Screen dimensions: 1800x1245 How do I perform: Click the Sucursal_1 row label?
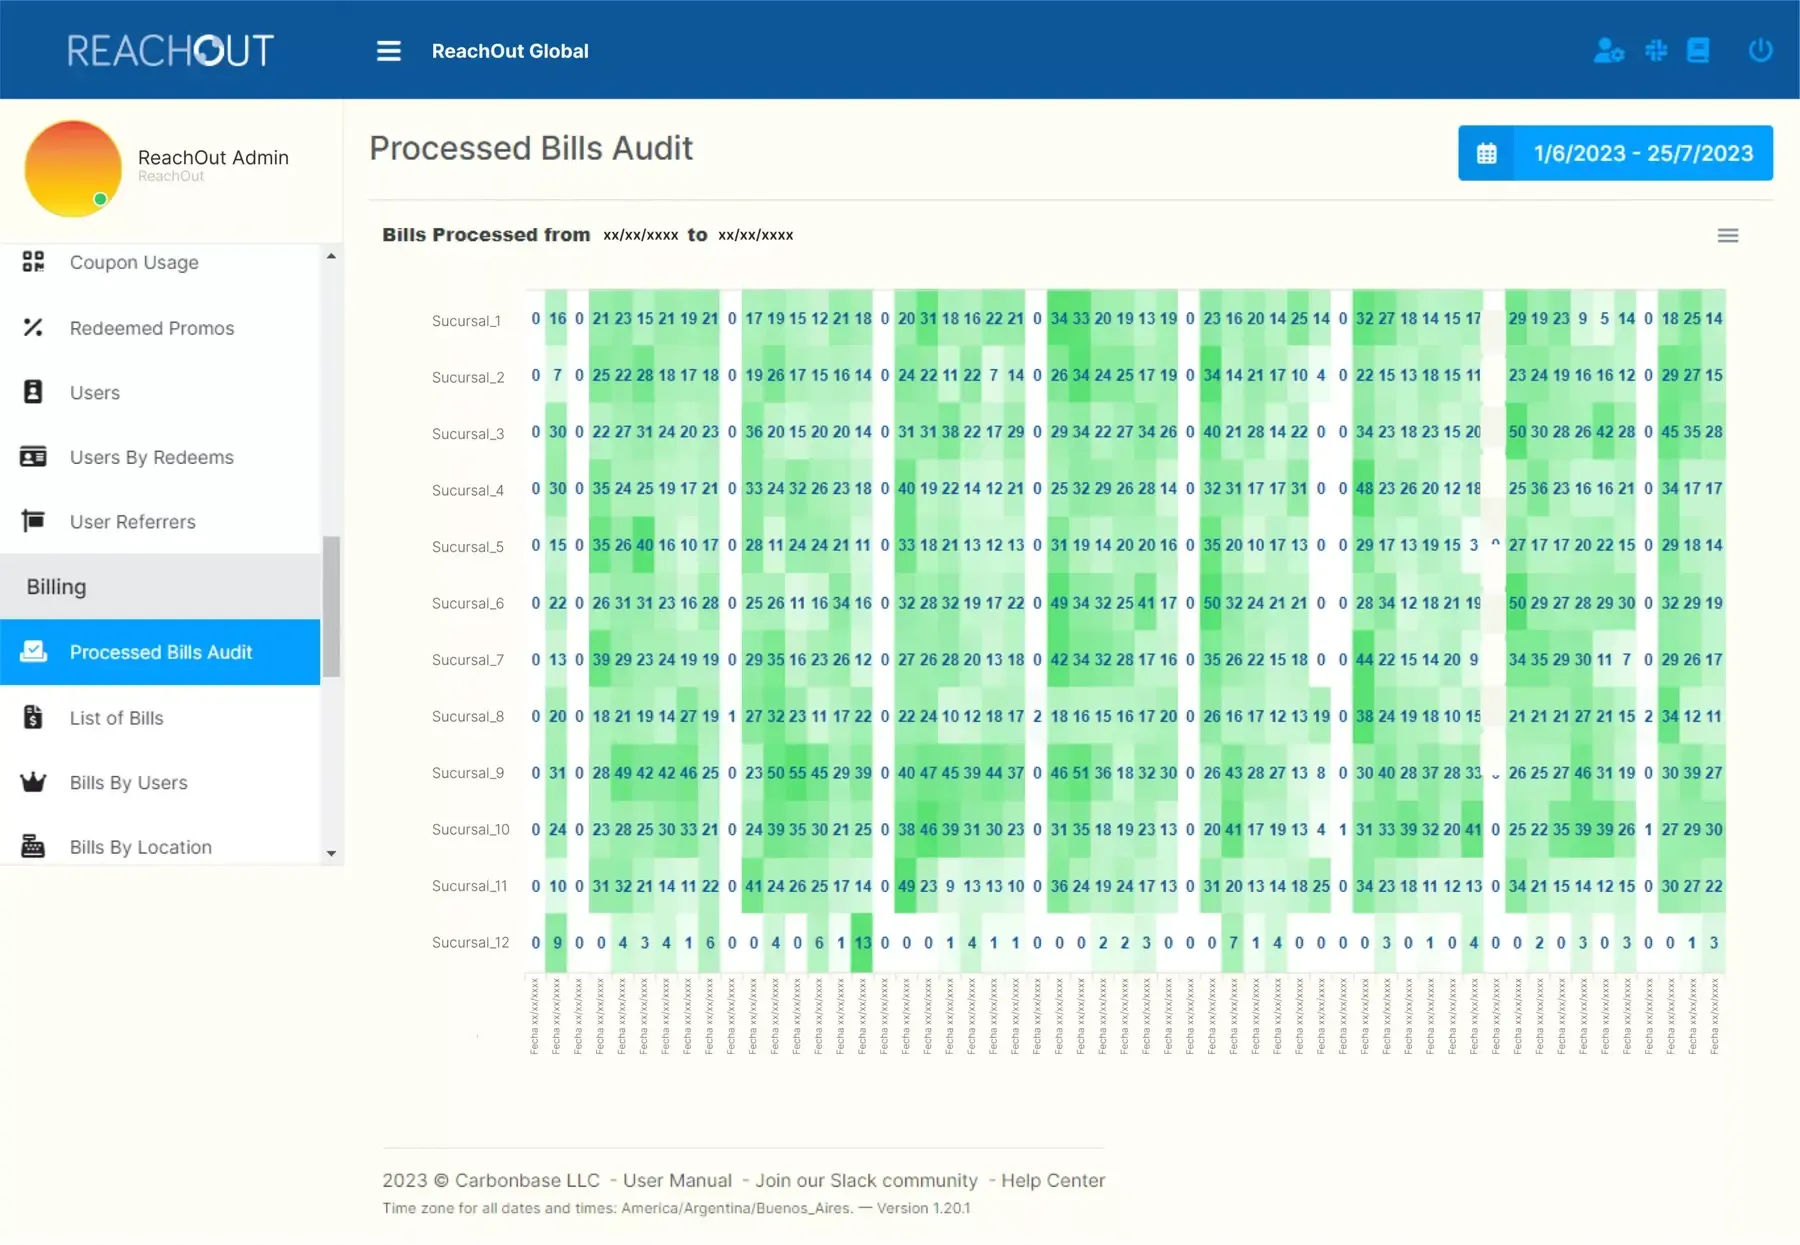466,321
